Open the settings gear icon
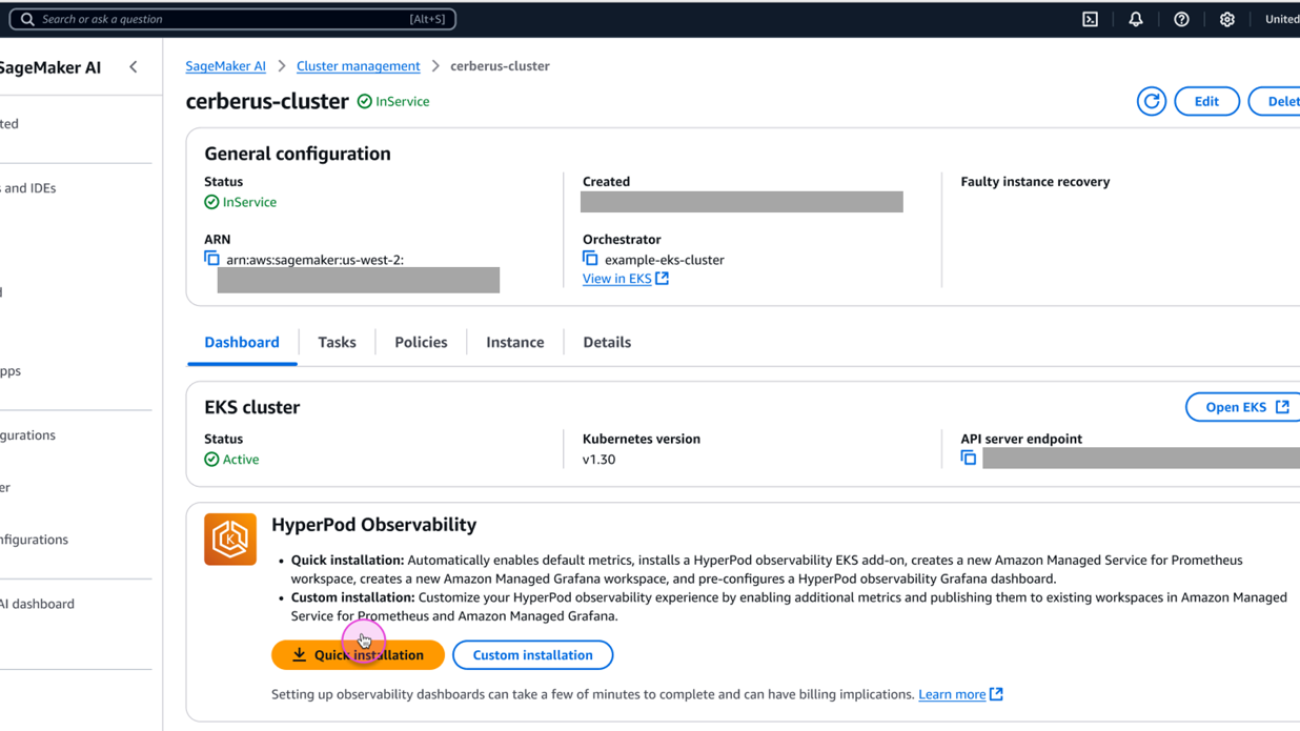1300x731 pixels. tap(1227, 19)
